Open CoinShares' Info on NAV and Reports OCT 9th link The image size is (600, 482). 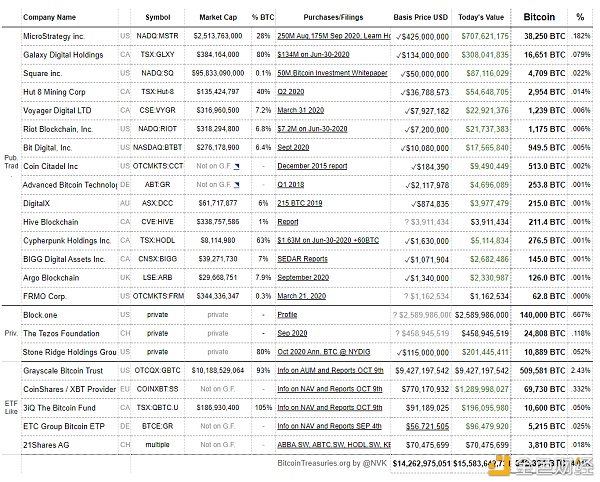330,389
